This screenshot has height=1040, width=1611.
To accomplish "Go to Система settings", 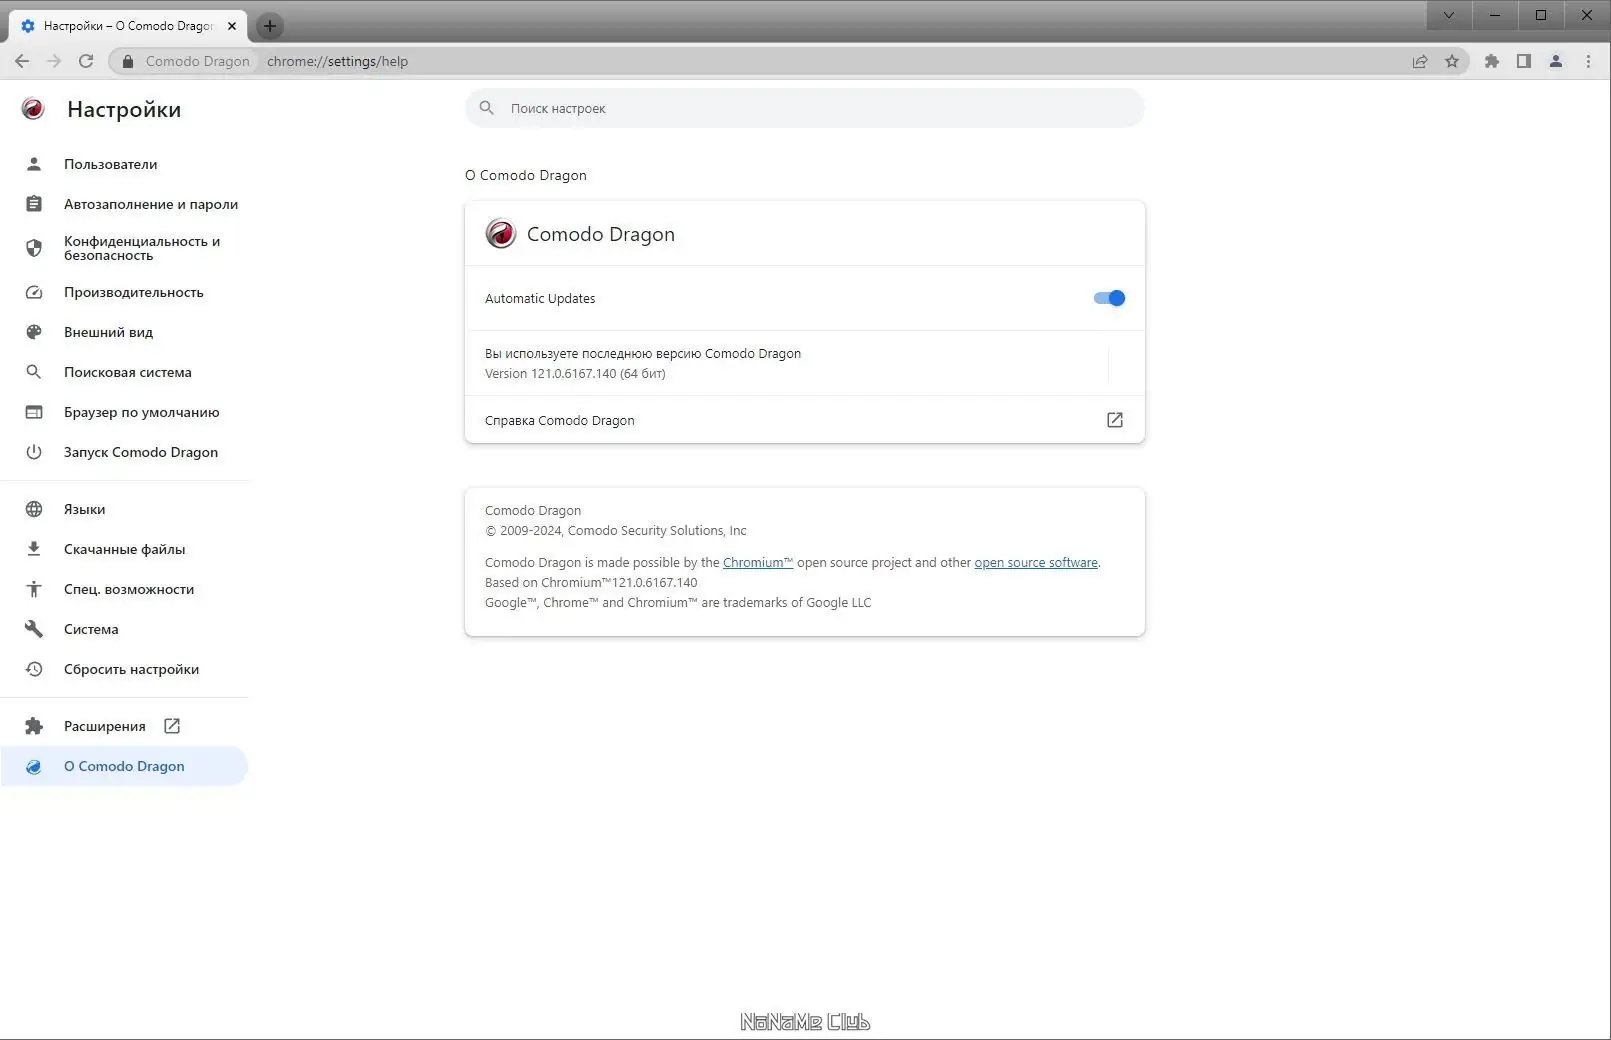I will (124, 629).
